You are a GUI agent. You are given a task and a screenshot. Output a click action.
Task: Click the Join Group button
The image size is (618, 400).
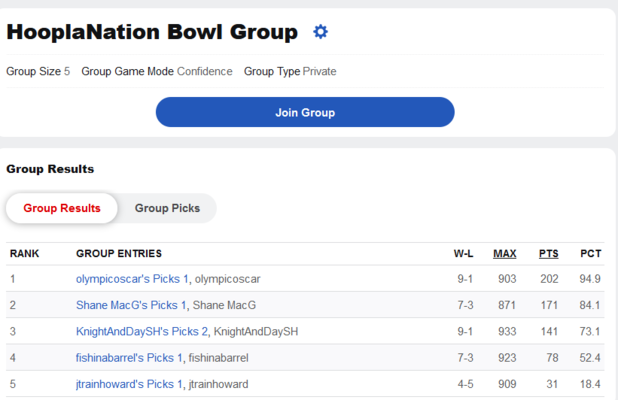click(305, 112)
